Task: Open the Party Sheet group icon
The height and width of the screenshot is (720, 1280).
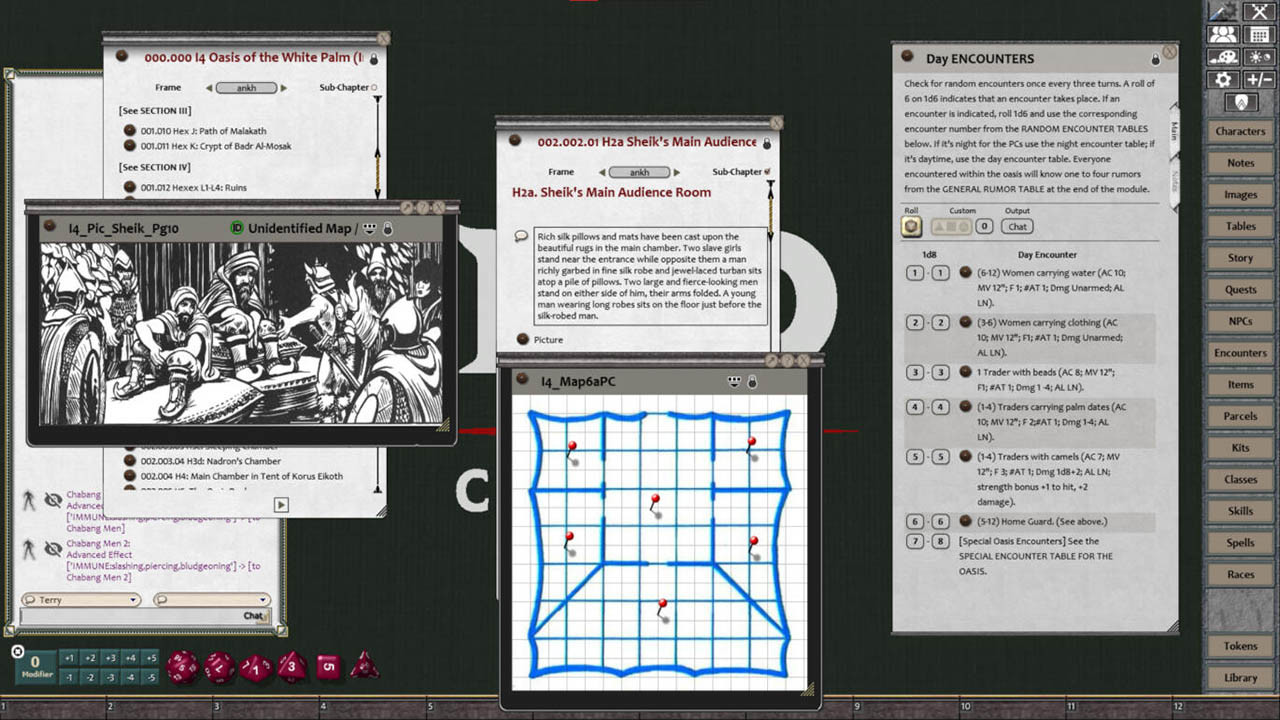Action: [1221, 33]
